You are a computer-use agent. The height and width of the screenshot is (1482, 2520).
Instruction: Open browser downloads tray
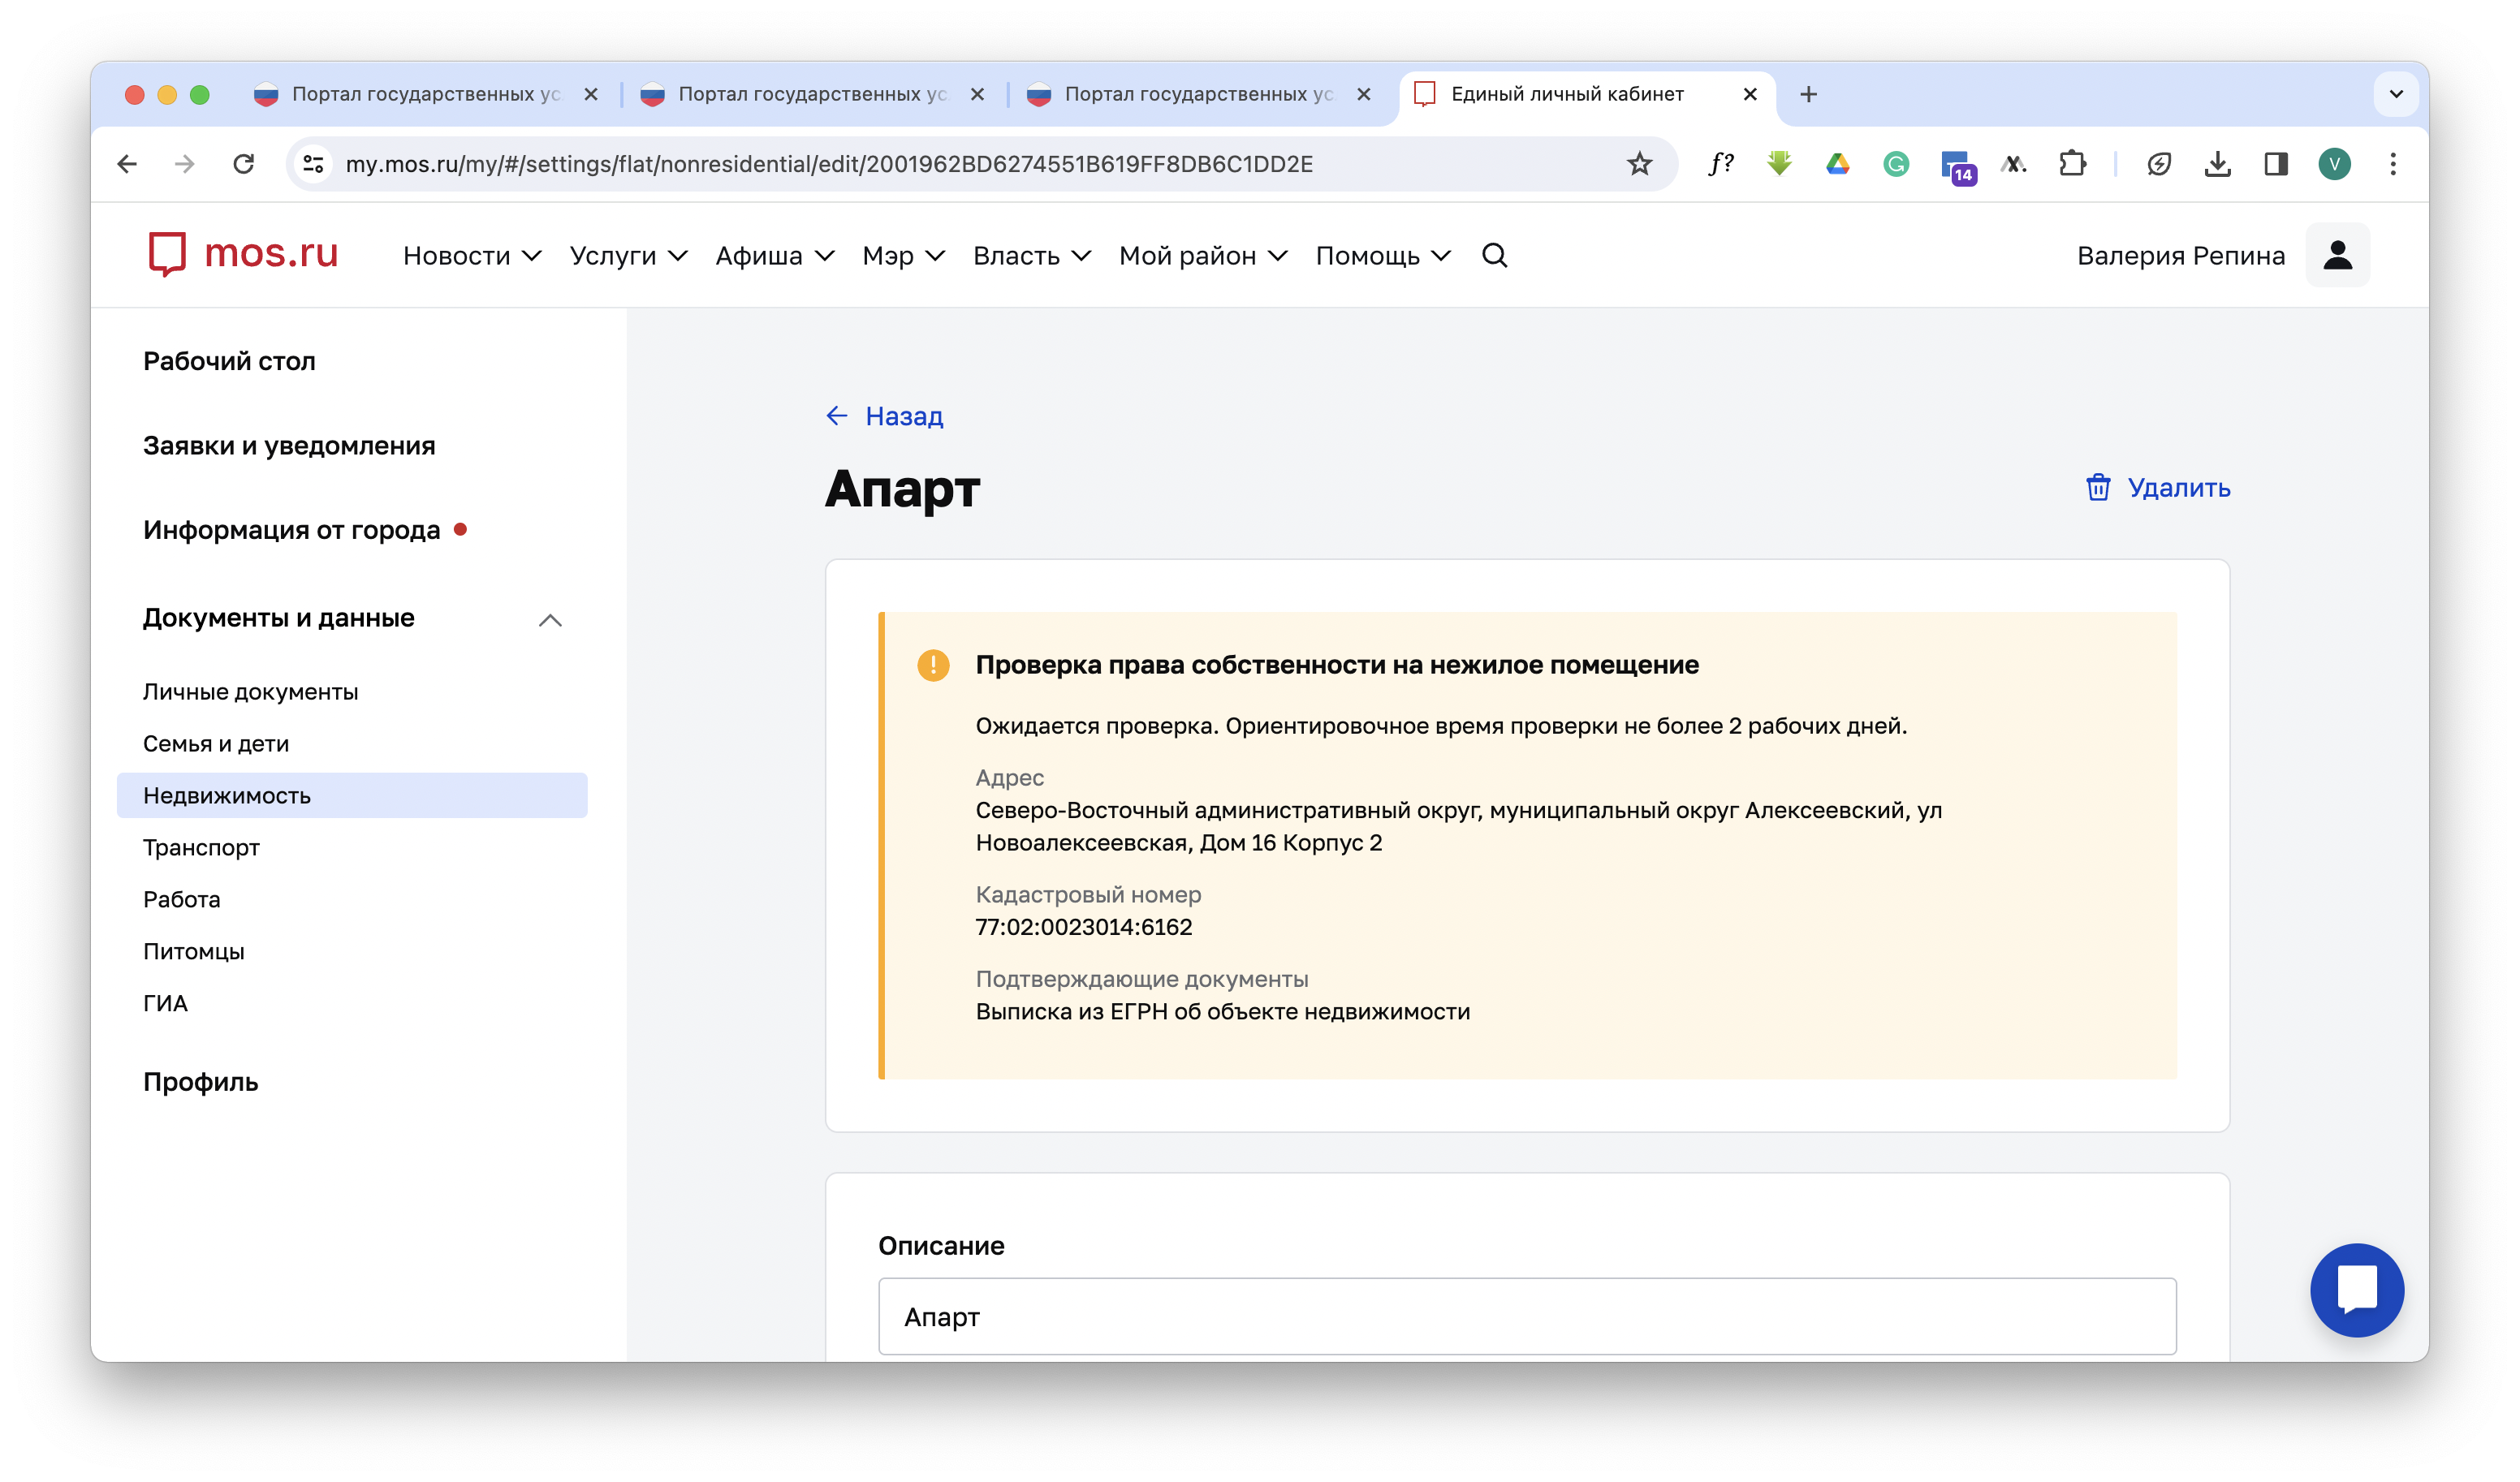pos(2217,164)
